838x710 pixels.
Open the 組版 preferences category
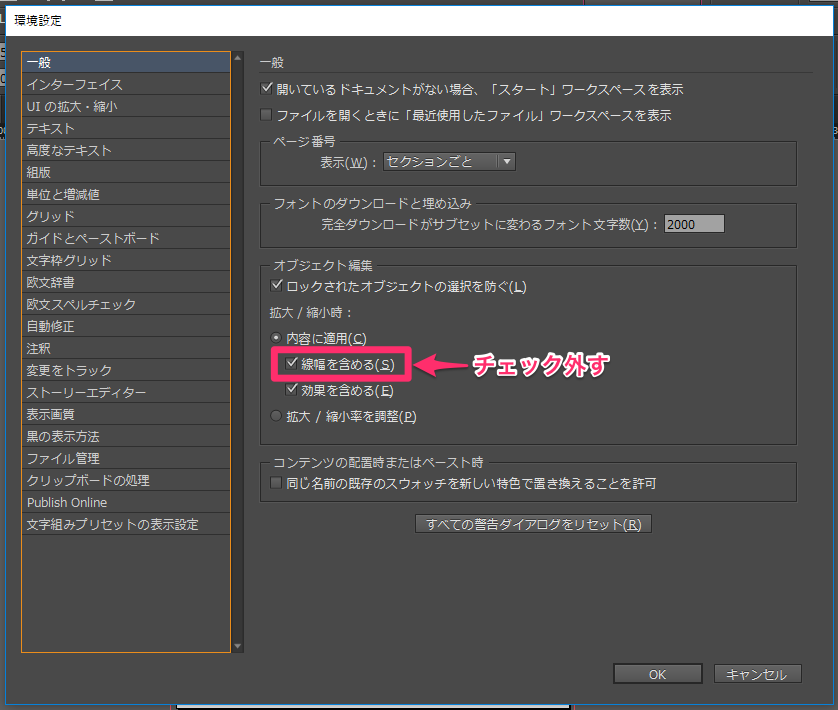click(x=126, y=172)
